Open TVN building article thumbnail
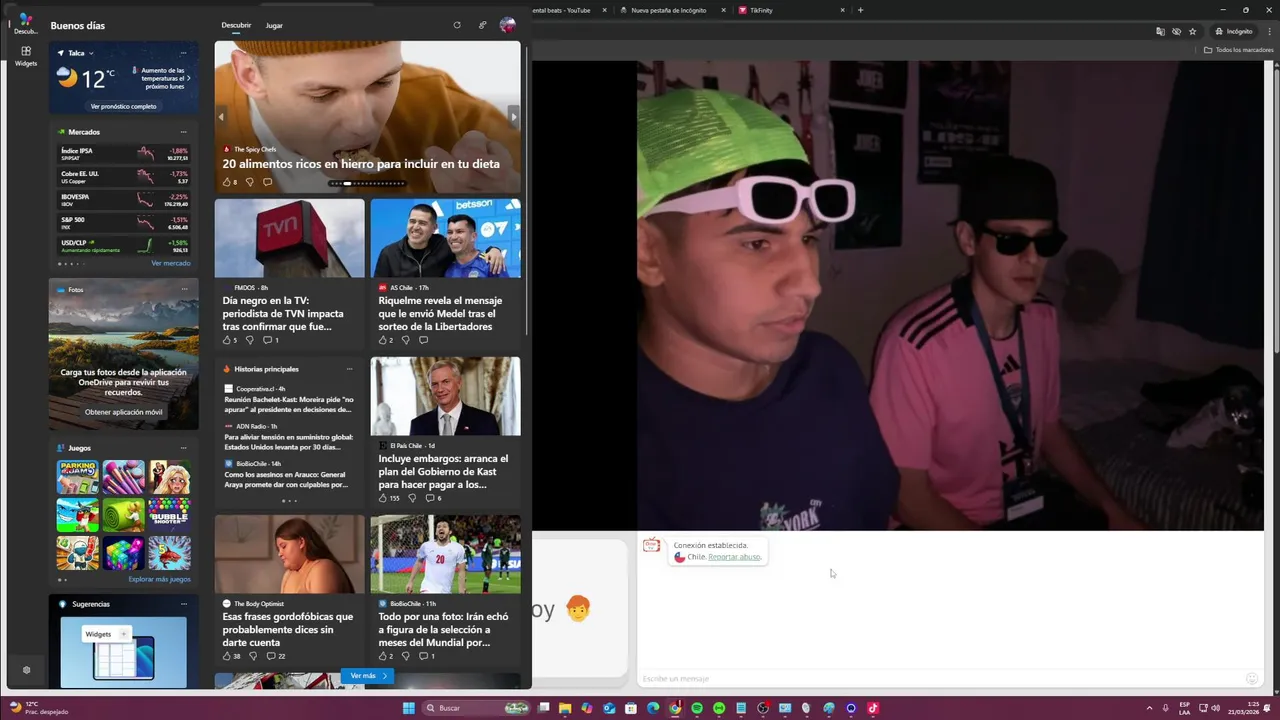This screenshot has height=720, width=1280. point(290,238)
